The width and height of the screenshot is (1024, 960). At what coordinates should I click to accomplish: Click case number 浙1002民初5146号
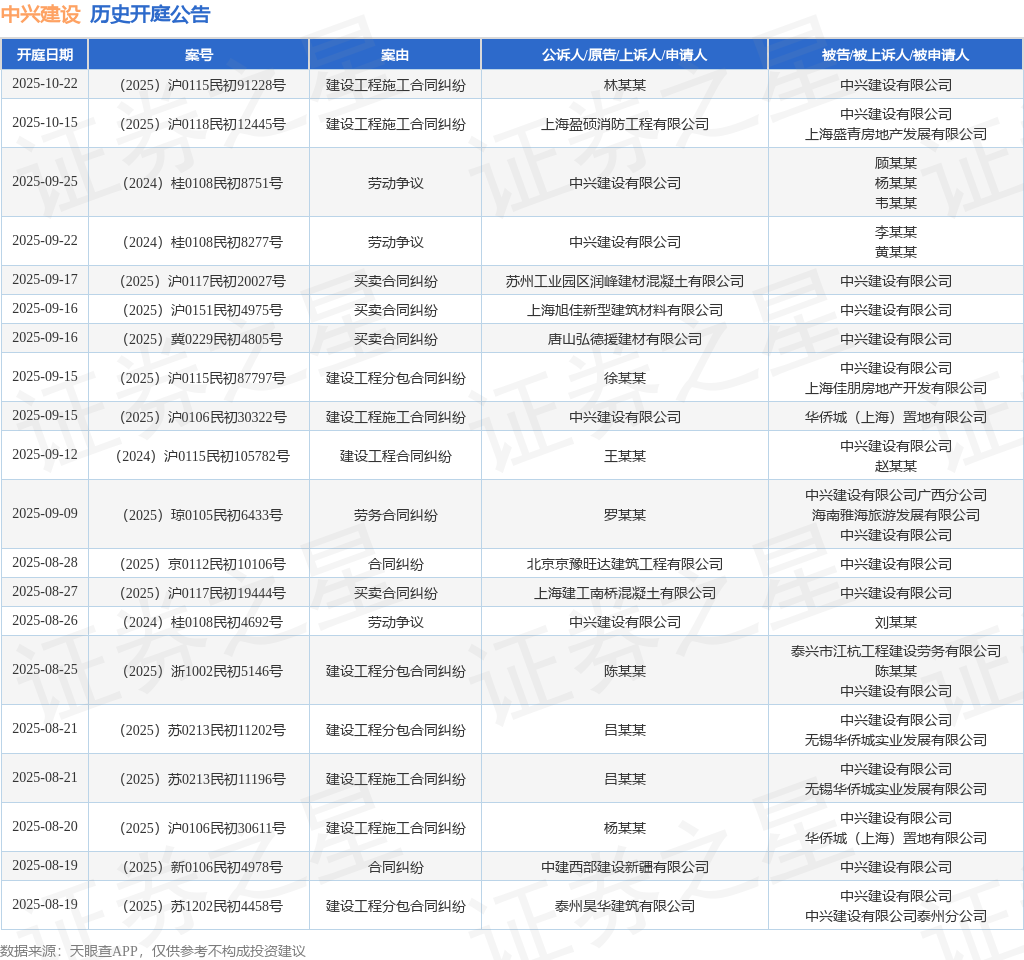[226, 671]
